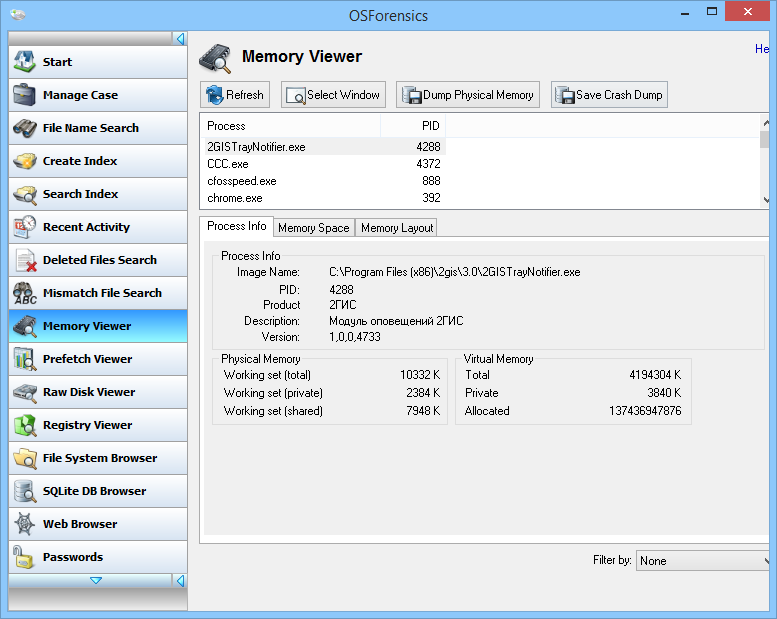Image resolution: width=777 pixels, height=619 pixels.
Task: Click the private virtual memory value 3840 K
Action: [x=664, y=393]
